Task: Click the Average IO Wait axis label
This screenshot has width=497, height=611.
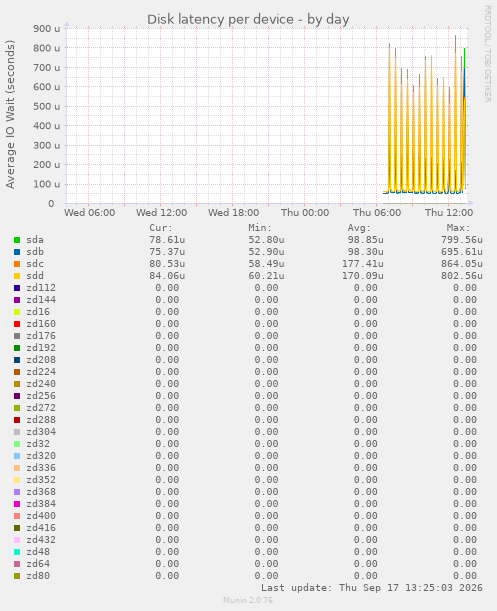Action: coord(10,114)
